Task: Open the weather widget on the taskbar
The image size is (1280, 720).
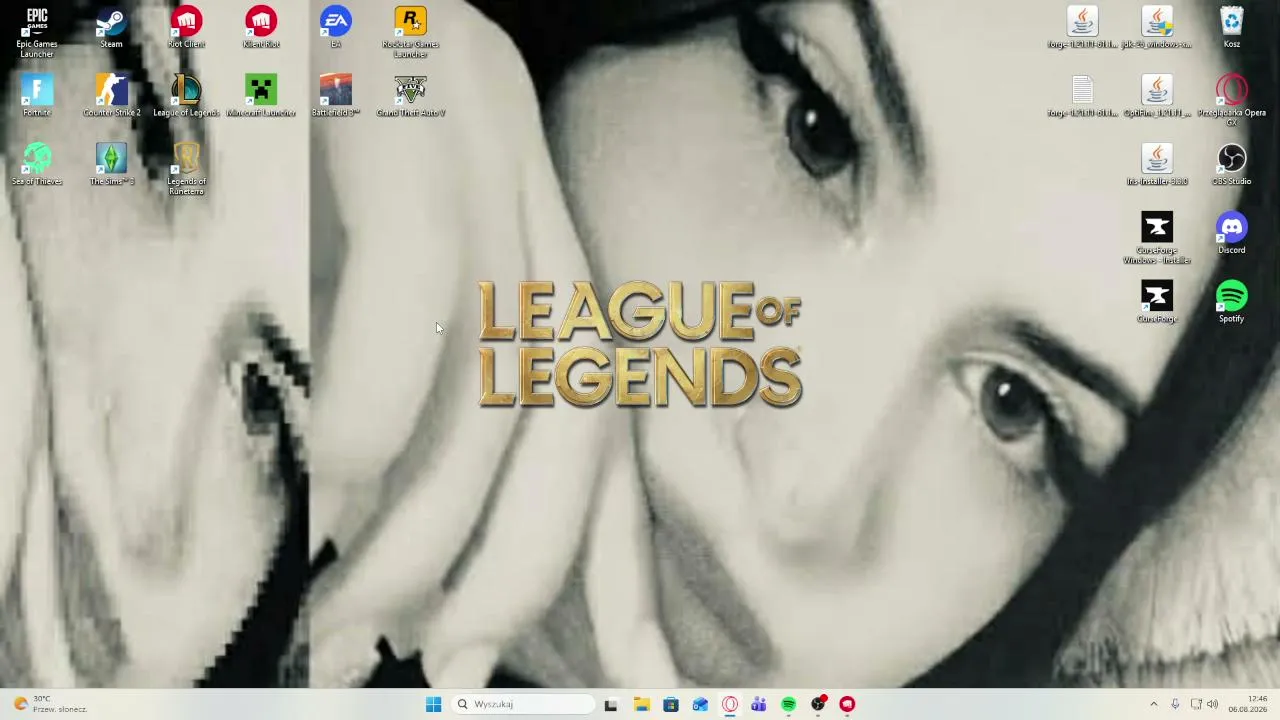Action: click(50, 704)
